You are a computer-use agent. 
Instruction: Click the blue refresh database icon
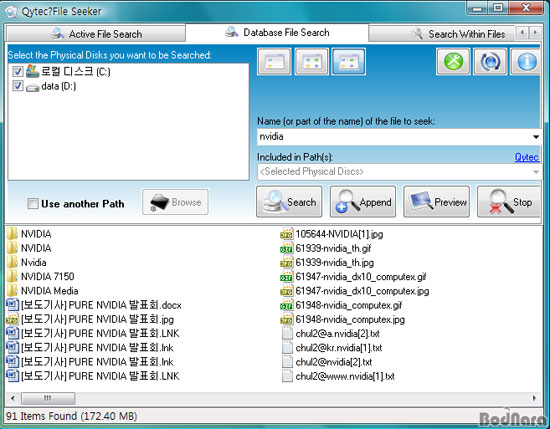point(490,62)
